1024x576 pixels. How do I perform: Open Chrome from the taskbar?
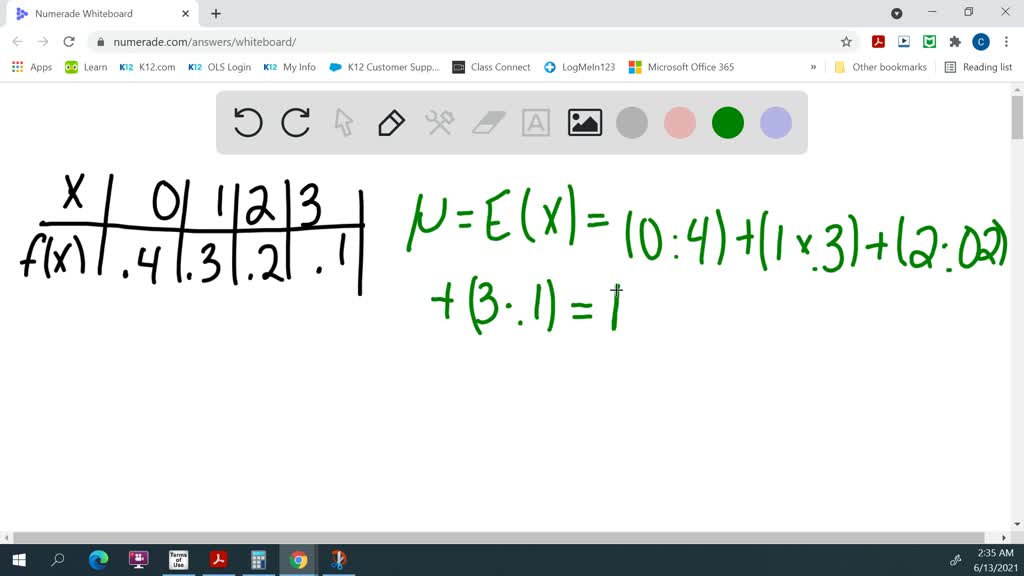[298, 560]
